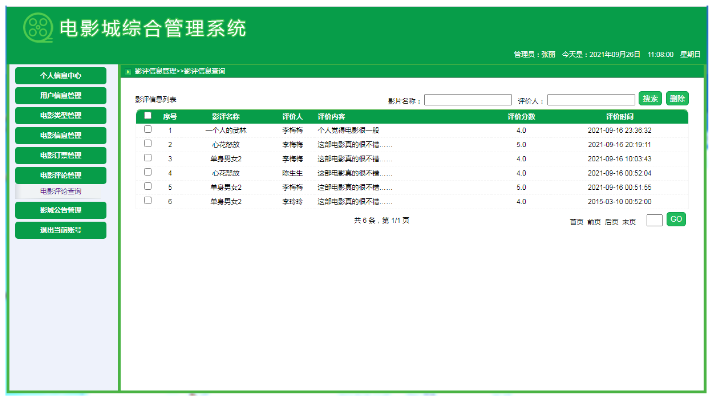Click the reviewer name in row 4

[x=292, y=173]
